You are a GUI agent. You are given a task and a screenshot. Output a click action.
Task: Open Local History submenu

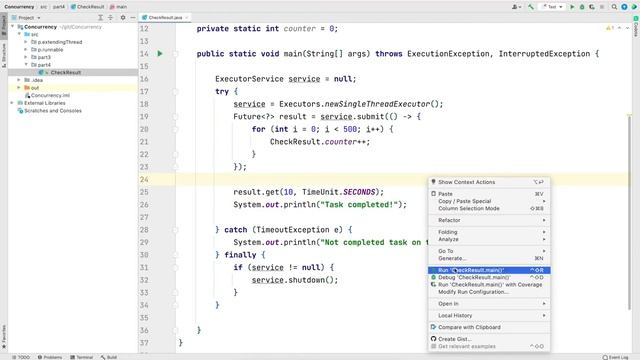[x=489, y=316]
